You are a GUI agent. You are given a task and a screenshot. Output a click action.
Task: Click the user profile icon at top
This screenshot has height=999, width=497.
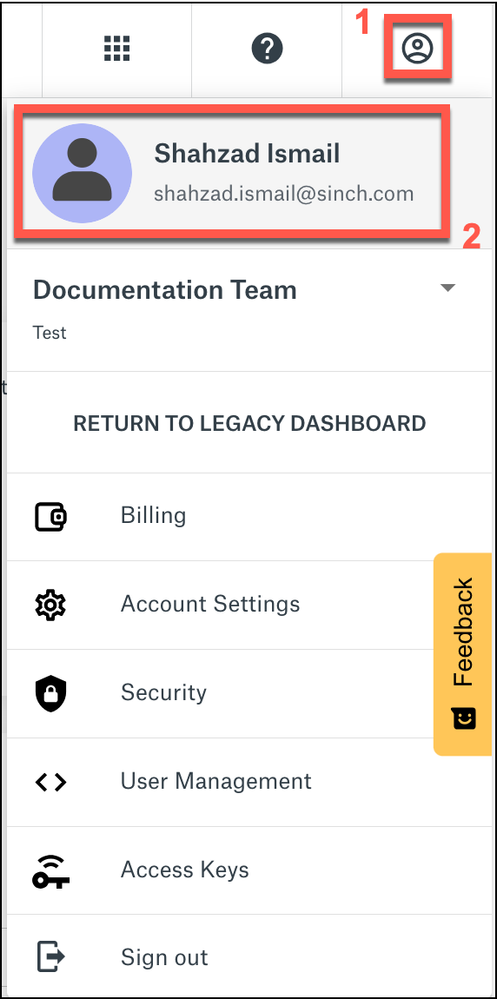tap(417, 48)
